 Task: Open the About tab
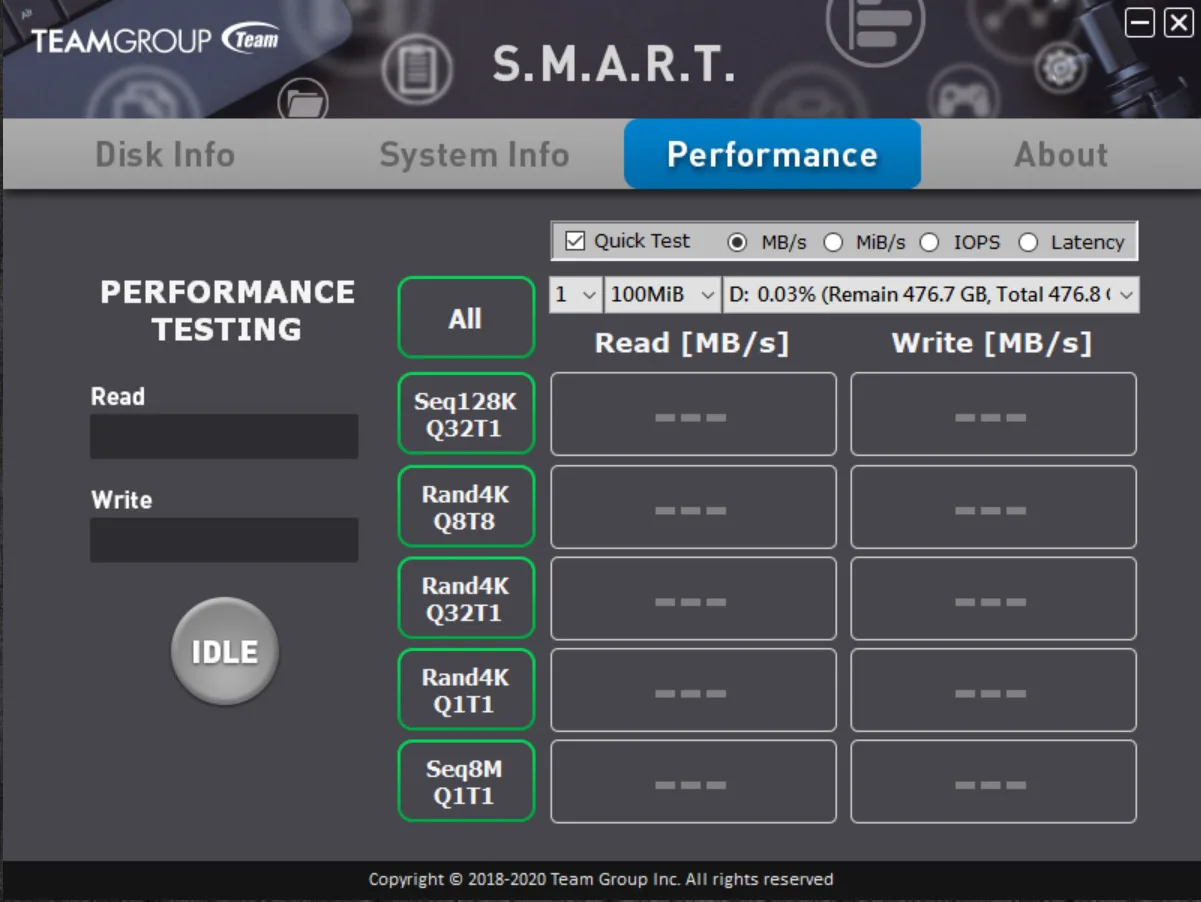1061,155
